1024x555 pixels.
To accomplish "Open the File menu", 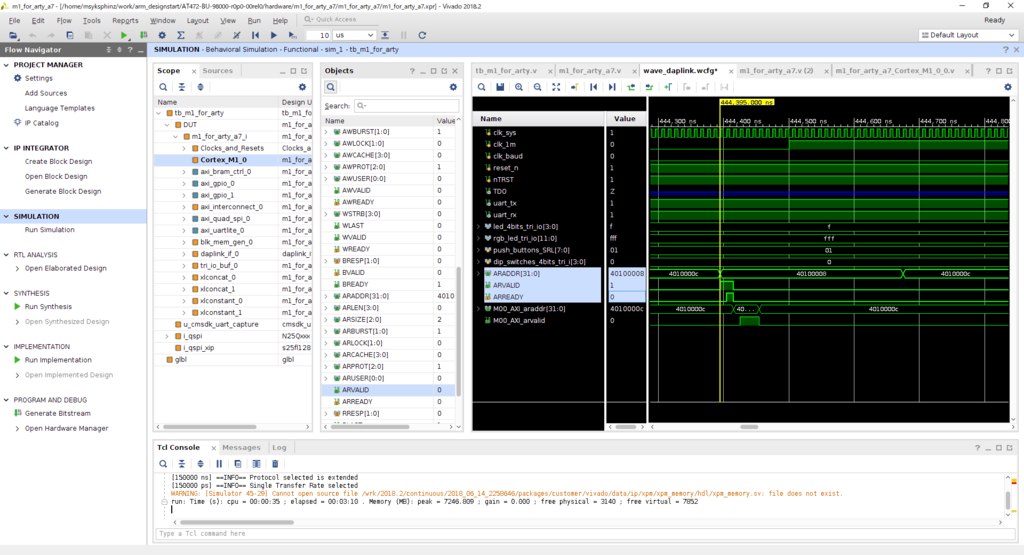I will click(14, 20).
